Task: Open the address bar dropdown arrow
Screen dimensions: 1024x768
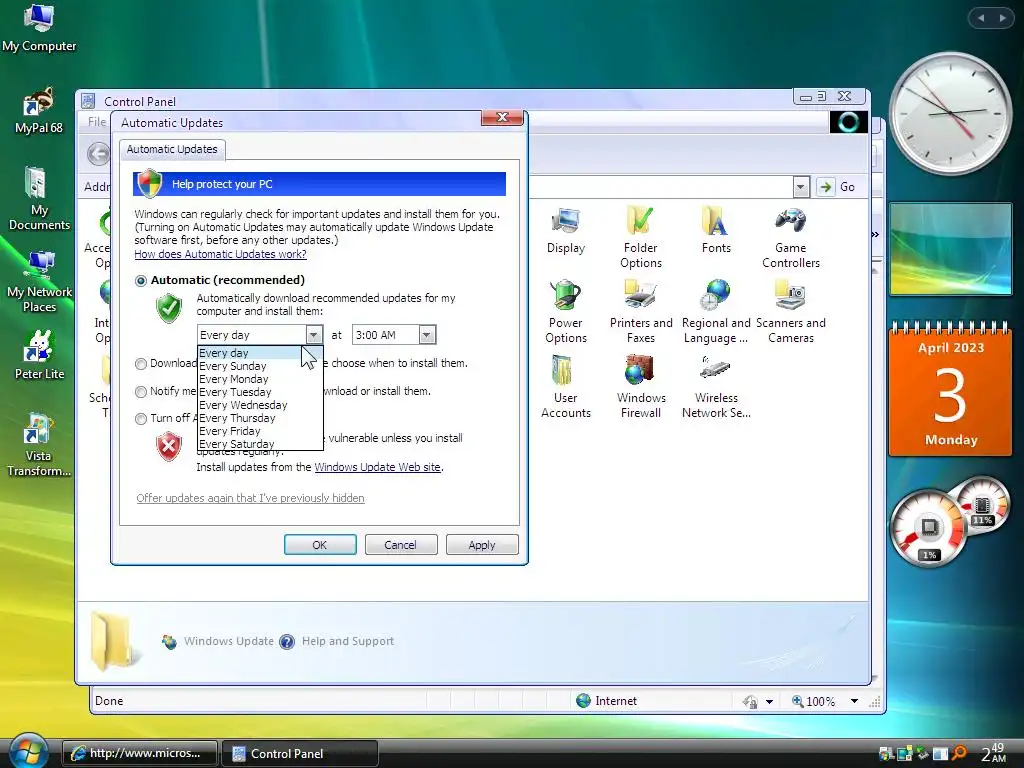Action: [801, 187]
